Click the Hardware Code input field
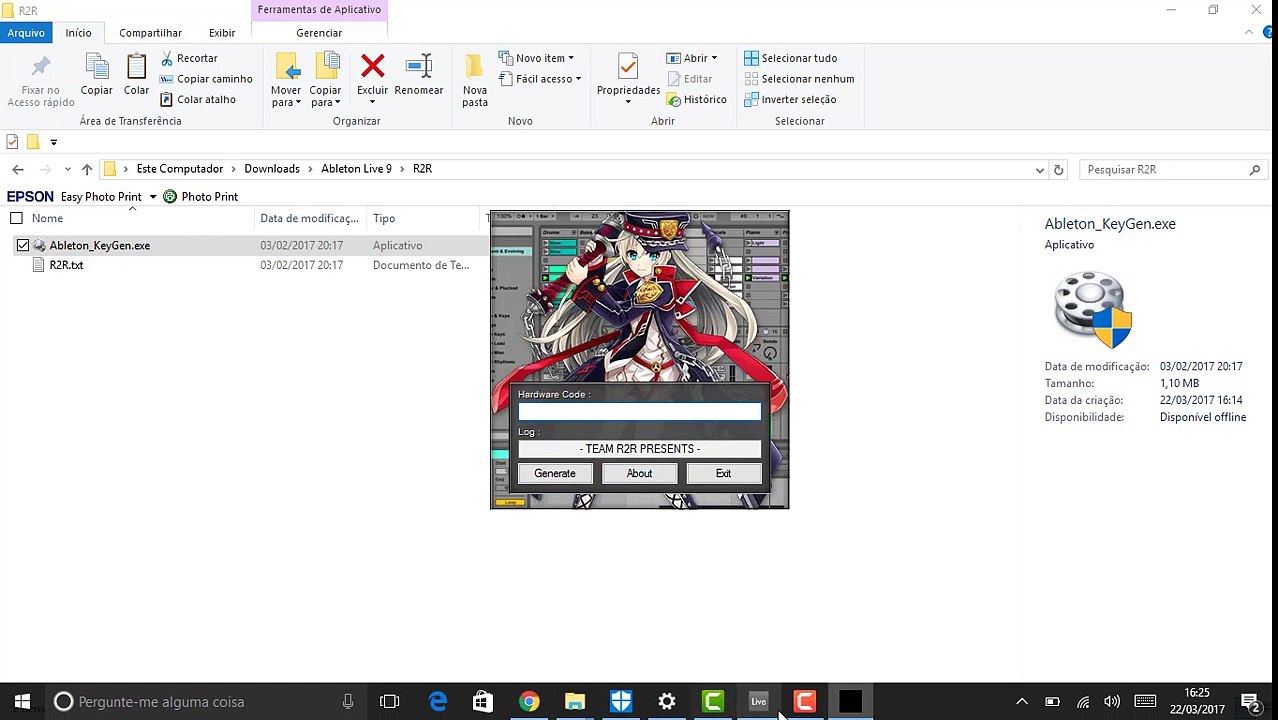The image size is (1278, 720). pos(639,411)
